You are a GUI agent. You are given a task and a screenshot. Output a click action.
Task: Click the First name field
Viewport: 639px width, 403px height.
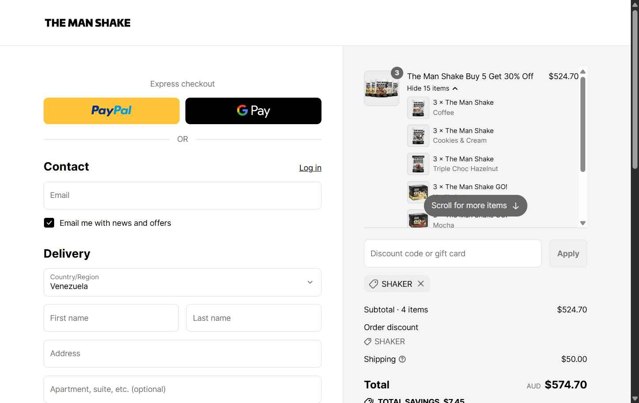click(x=111, y=318)
